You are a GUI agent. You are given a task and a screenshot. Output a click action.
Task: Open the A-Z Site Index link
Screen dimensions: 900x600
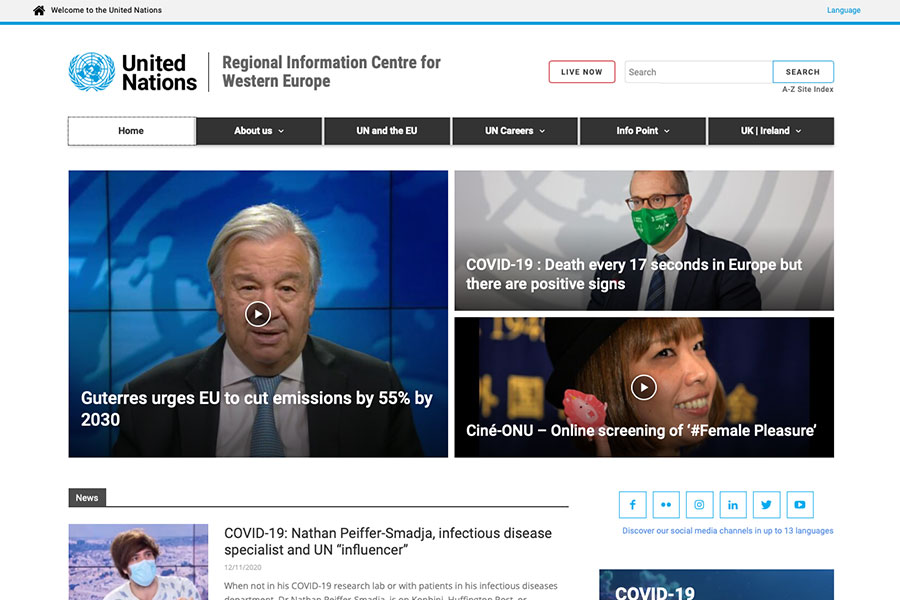808,90
